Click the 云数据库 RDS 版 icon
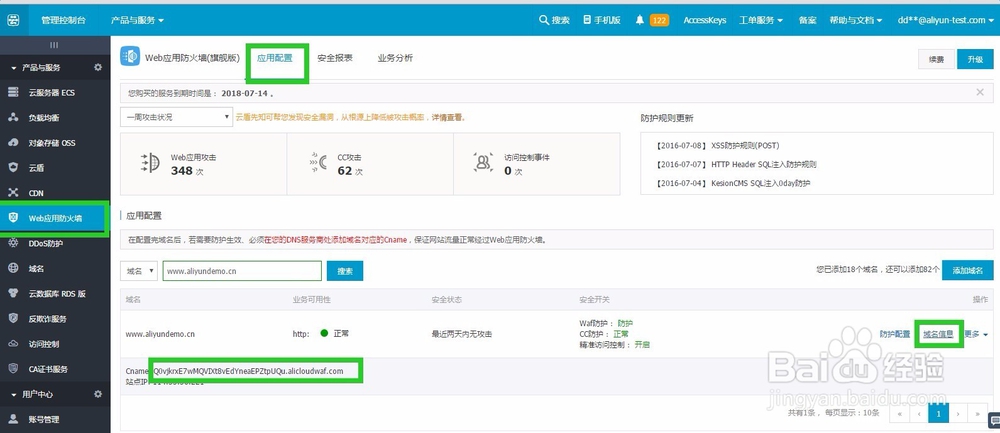1000x433 pixels. point(13,293)
